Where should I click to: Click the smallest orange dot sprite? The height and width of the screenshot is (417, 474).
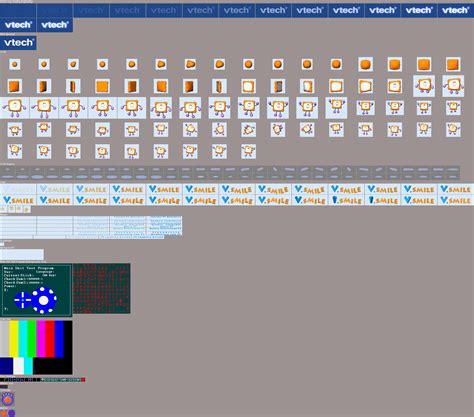[14, 64]
